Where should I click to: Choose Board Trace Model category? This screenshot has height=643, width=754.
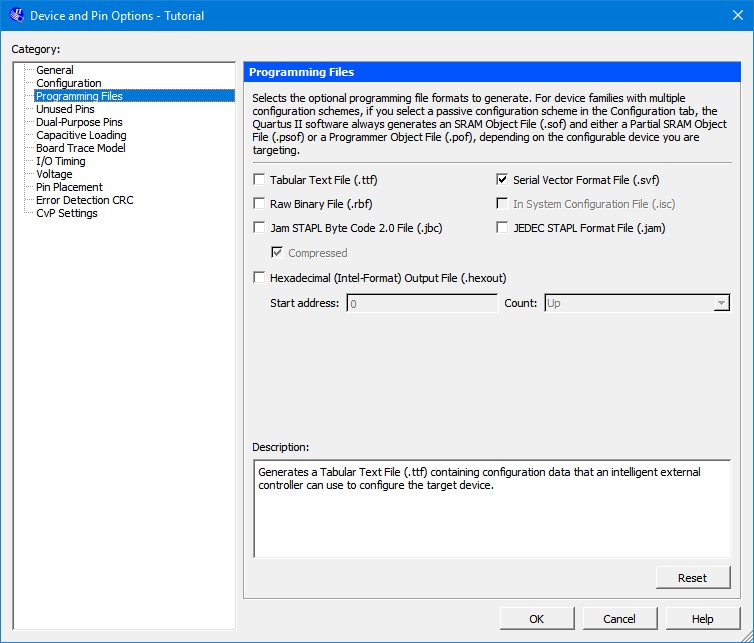(81, 148)
